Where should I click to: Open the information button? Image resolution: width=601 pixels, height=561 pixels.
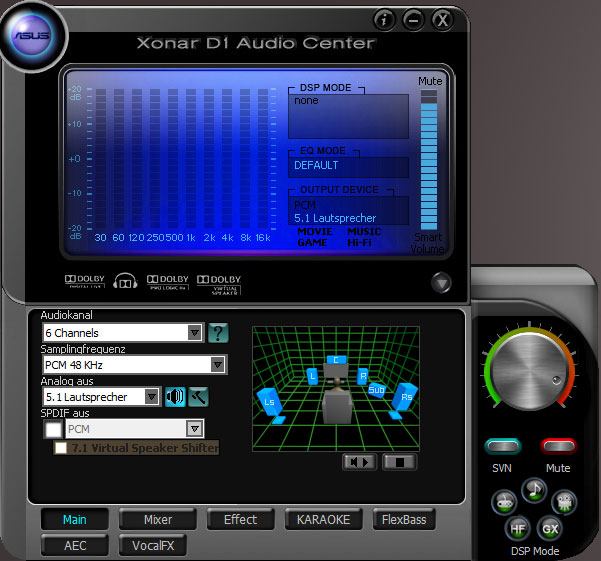tap(384, 19)
